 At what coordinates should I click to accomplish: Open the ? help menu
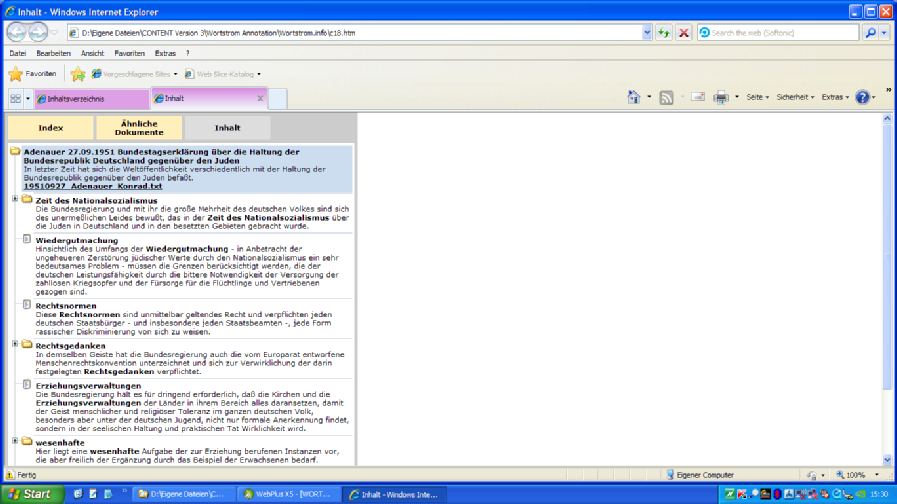click(188, 53)
